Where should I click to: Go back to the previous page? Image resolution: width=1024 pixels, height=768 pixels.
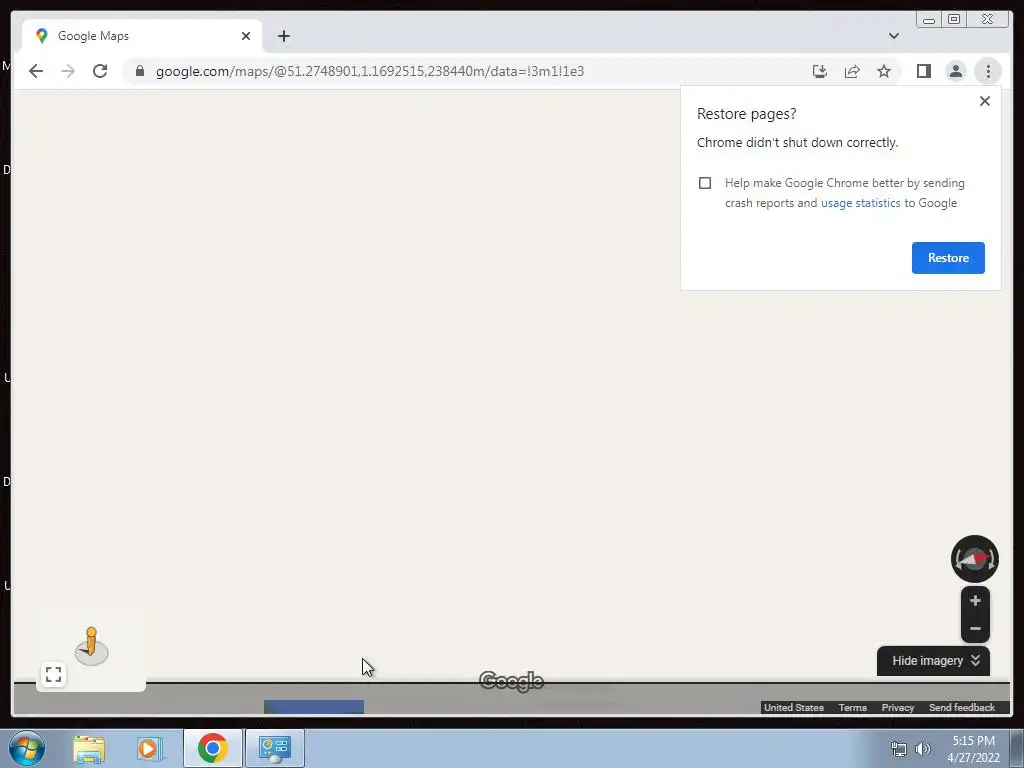click(36, 71)
